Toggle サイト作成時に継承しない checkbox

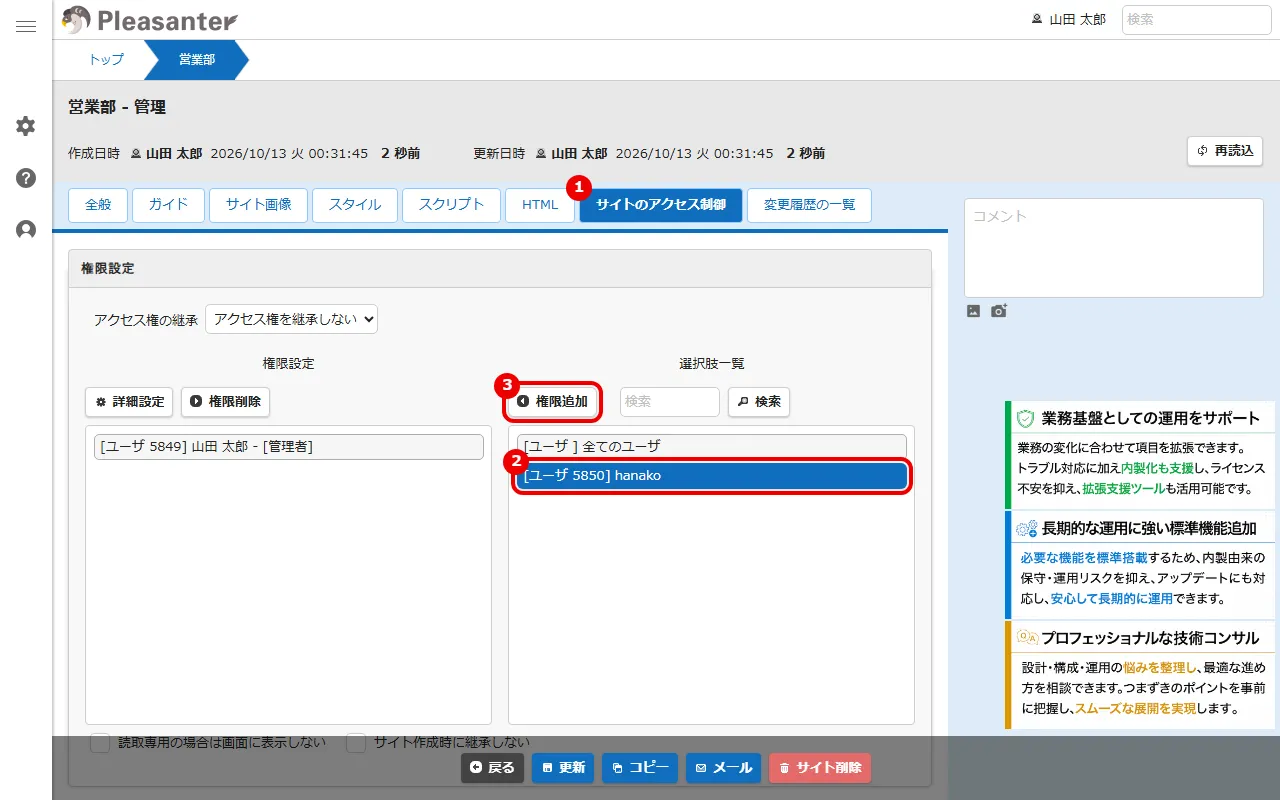pyautogui.click(x=356, y=743)
